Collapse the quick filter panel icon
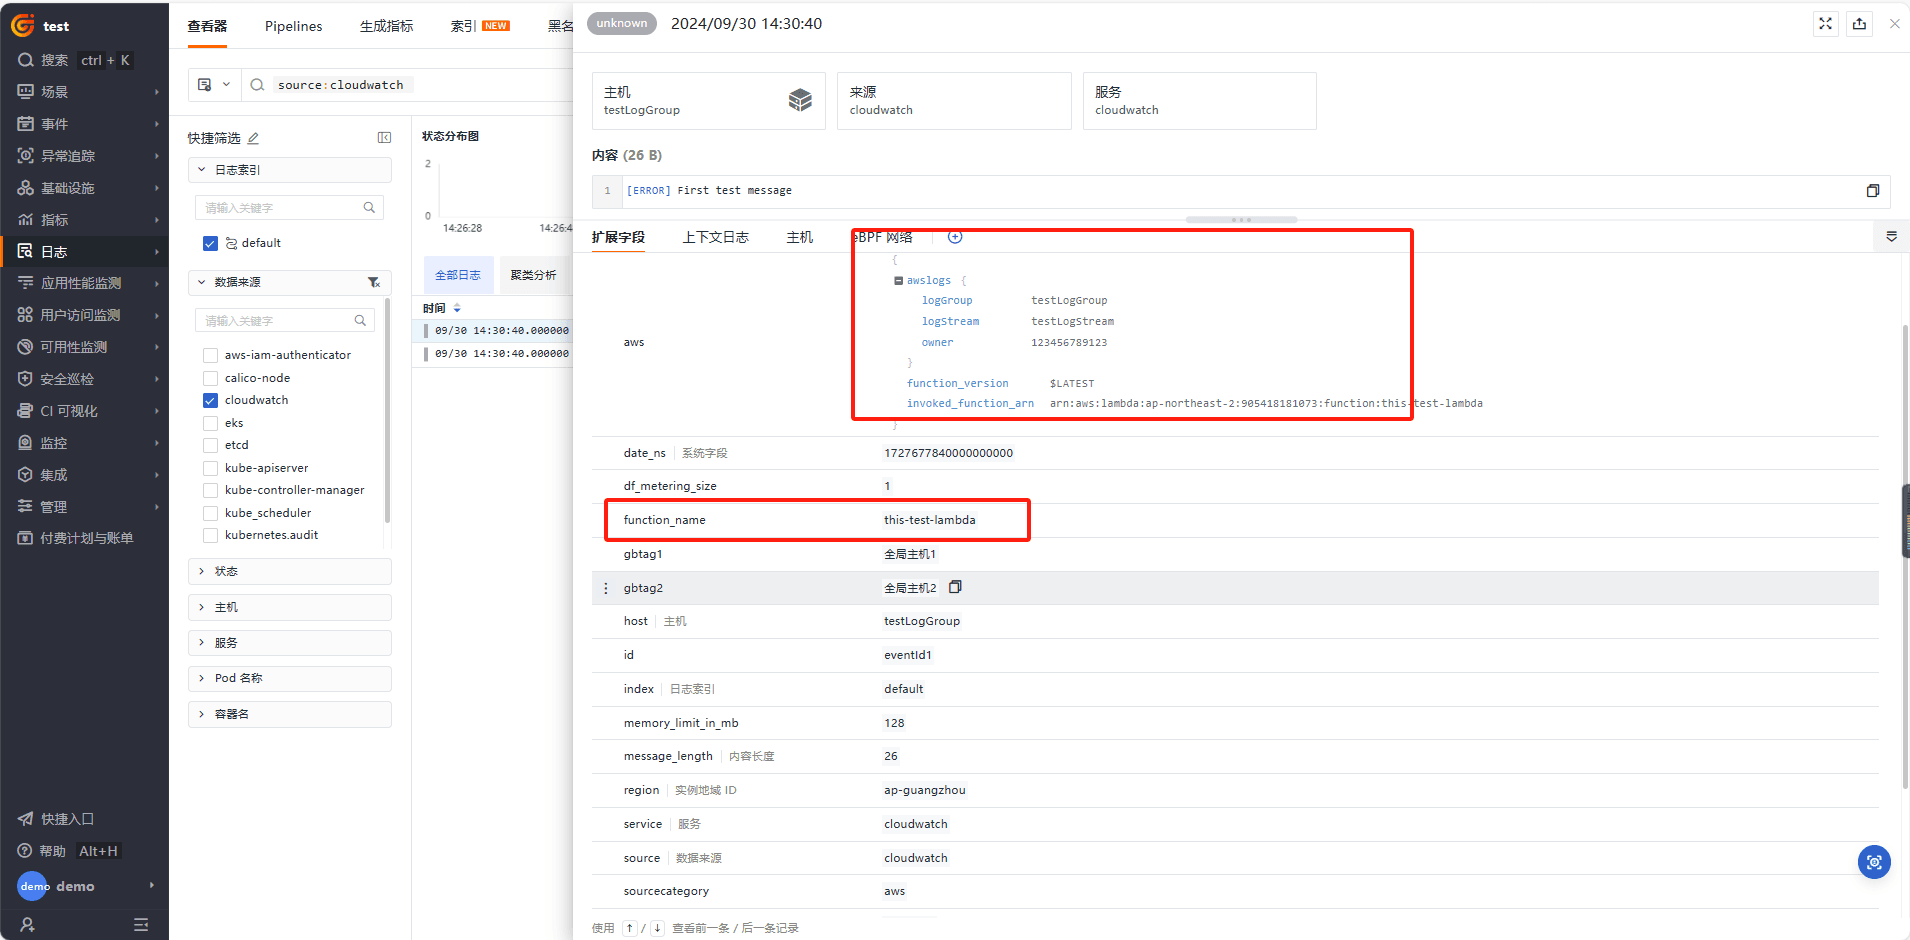 (x=384, y=138)
